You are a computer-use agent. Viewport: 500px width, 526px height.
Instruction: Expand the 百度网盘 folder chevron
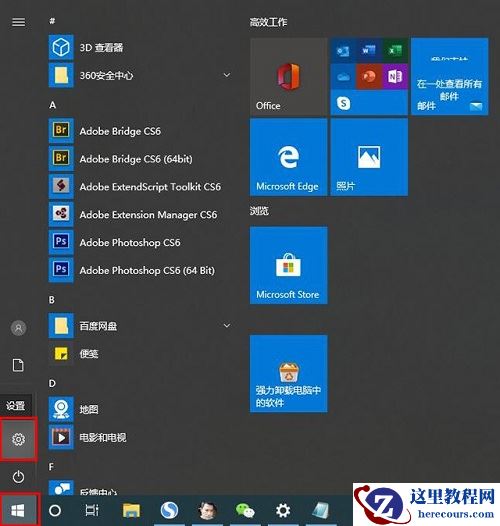[227, 325]
